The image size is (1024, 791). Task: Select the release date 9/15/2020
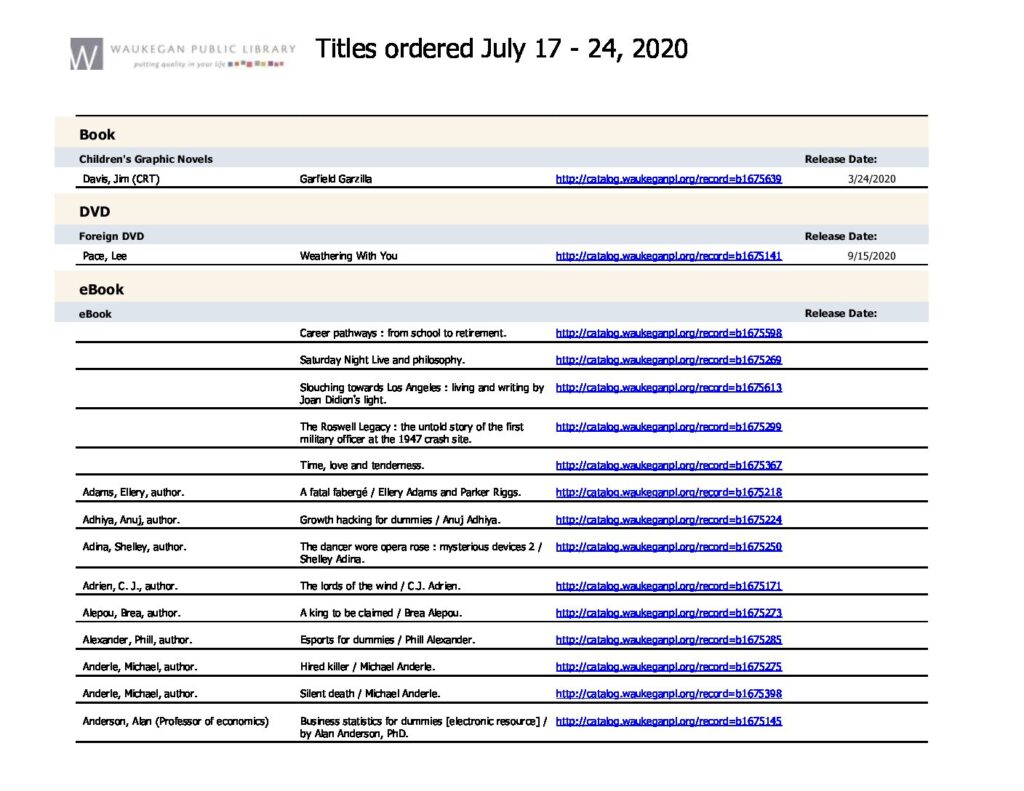871,256
